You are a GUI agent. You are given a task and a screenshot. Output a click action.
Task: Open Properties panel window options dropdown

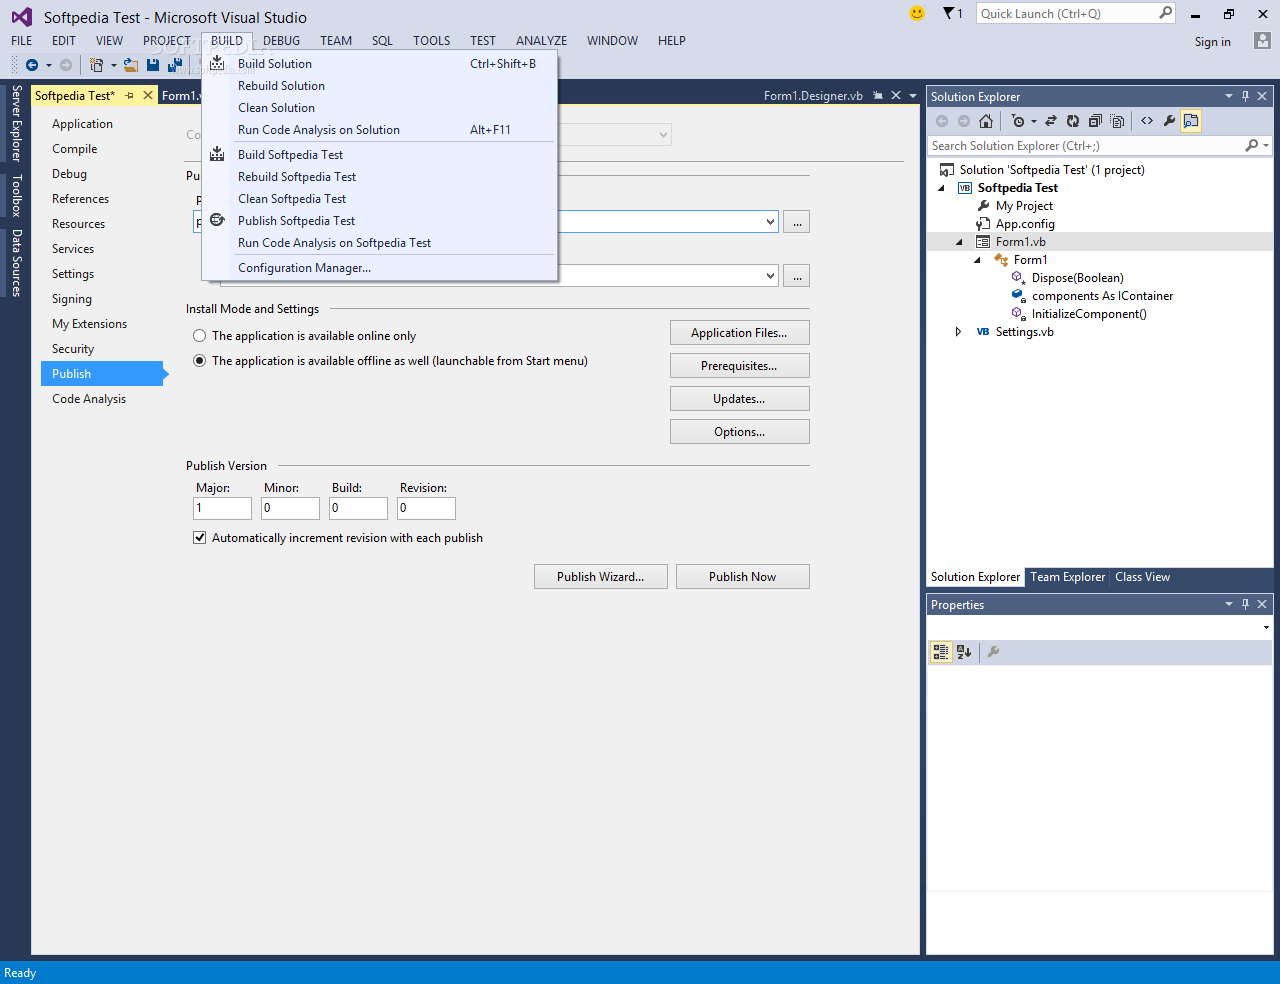pyautogui.click(x=1229, y=604)
